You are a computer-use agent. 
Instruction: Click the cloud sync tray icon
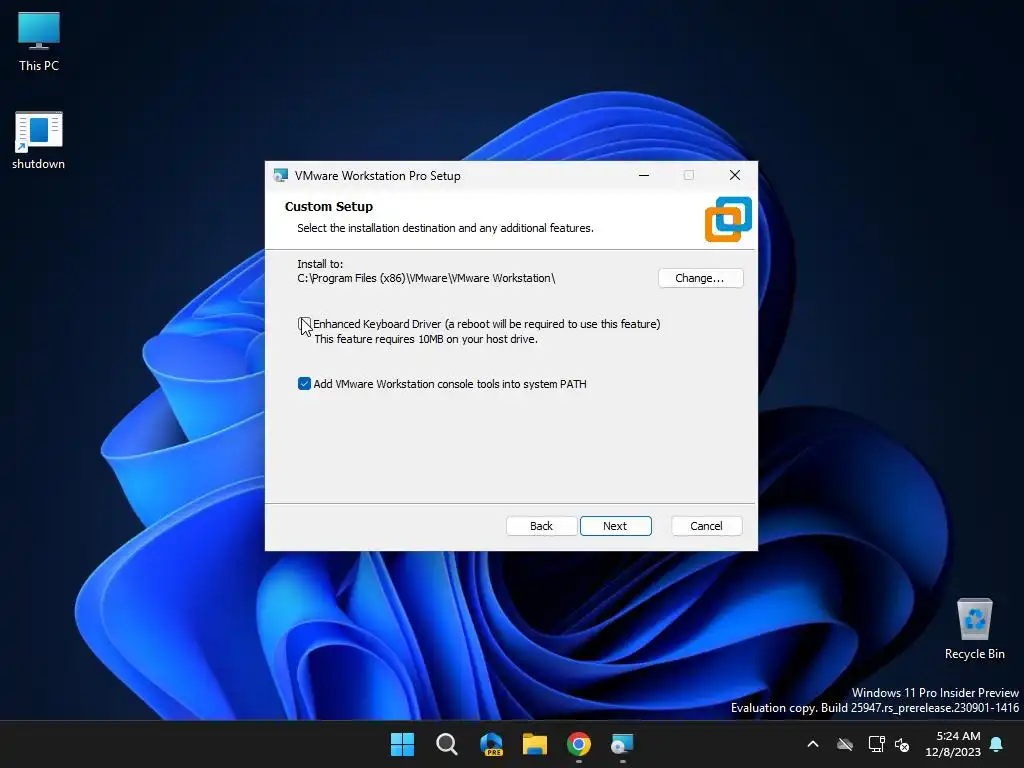[x=845, y=744]
